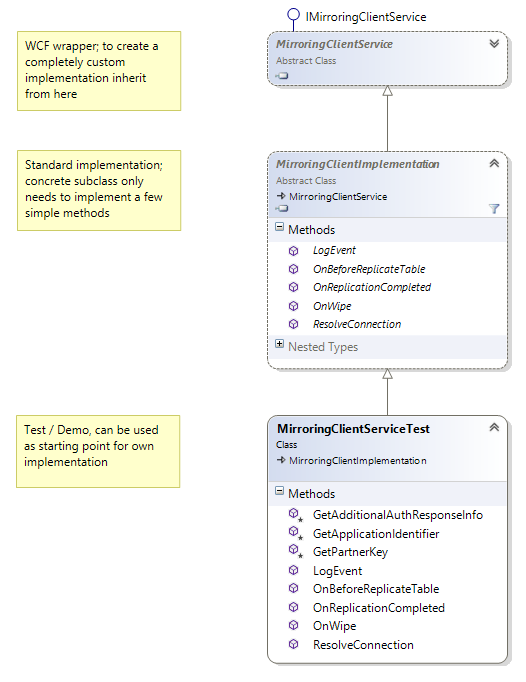Image resolution: width=526 pixels, height=682 pixels.
Task: Click the MirroringClientServiceTest class title
Action: pyautogui.click(x=353, y=429)
